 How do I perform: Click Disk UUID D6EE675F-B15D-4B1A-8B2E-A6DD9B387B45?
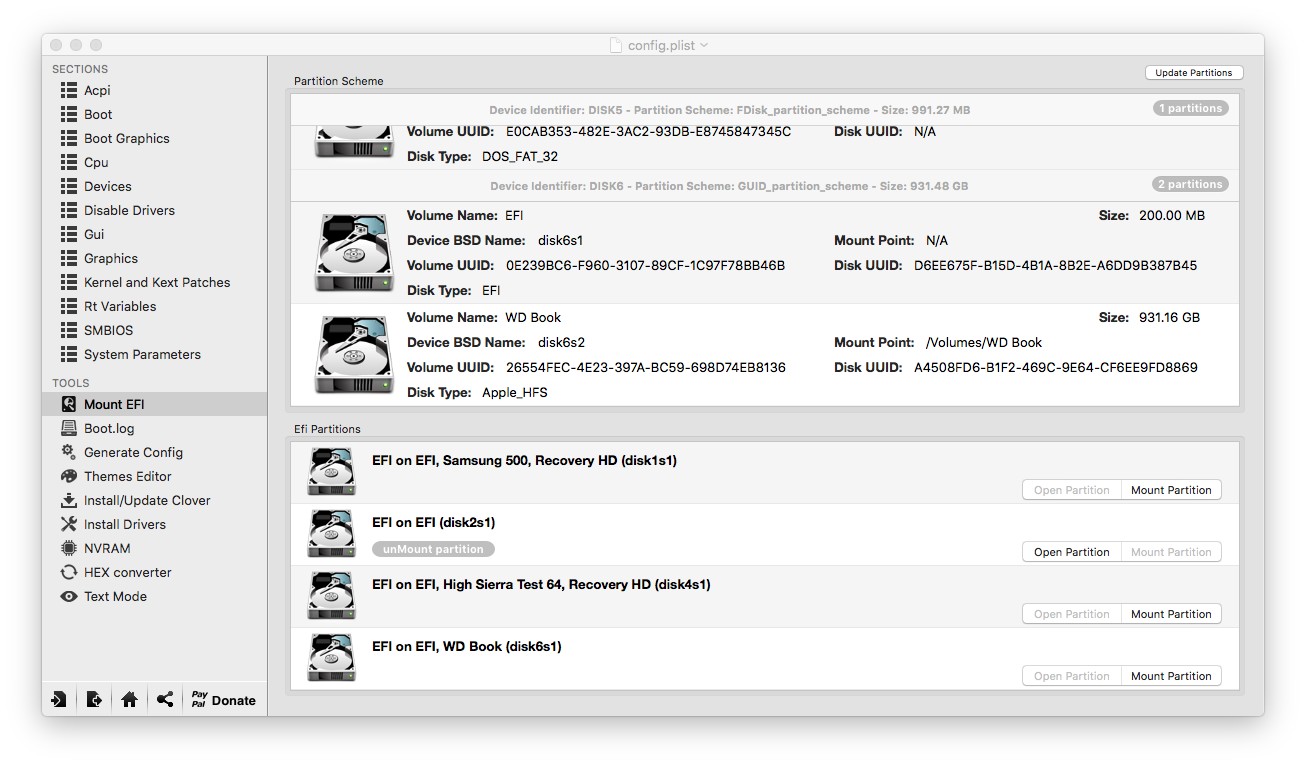coord(1056,266)
